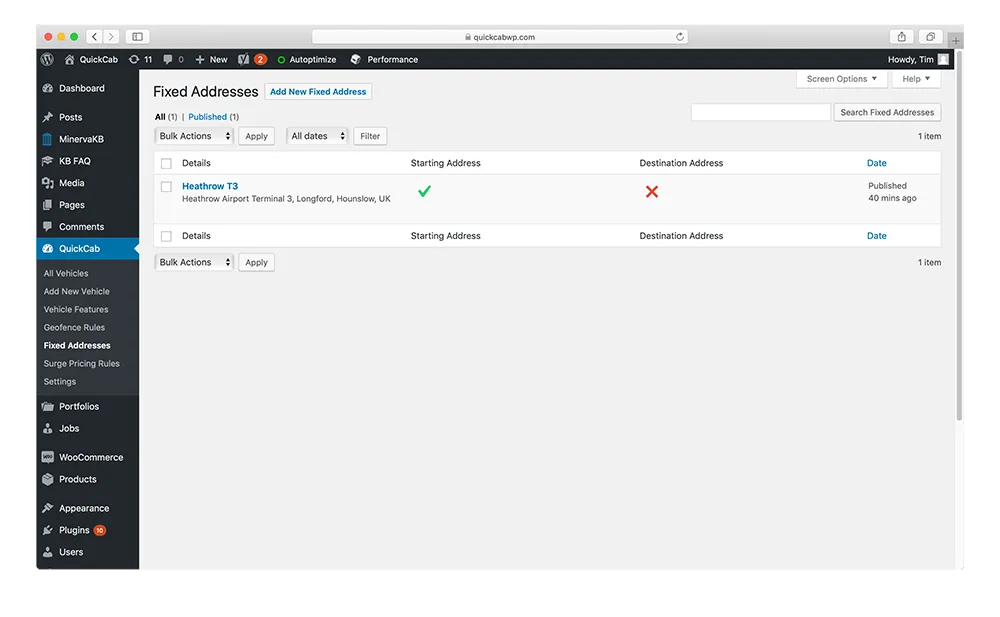Open the QuickCab site home icon
Screen dimensions: 1000x617
tap(70, 59)
